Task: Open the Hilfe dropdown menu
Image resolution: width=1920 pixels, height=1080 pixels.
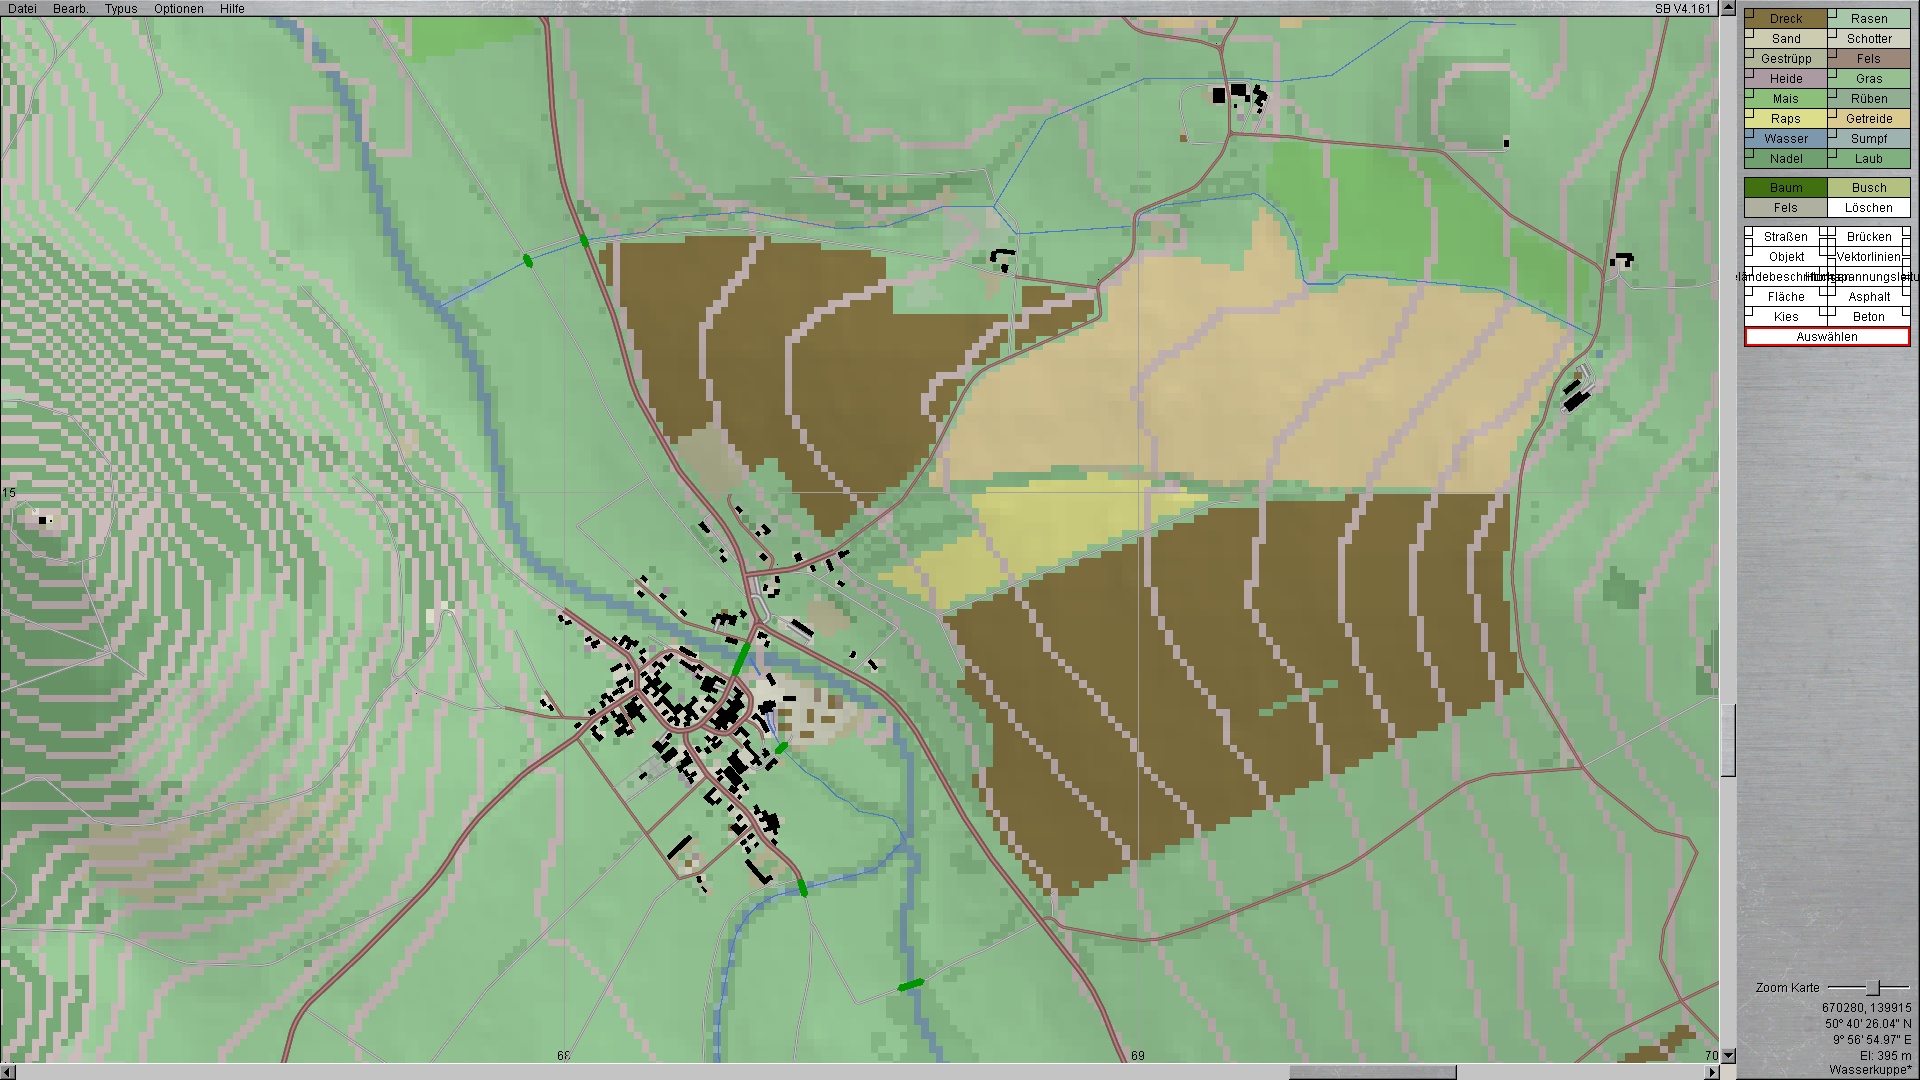Action: coord(232,9)
